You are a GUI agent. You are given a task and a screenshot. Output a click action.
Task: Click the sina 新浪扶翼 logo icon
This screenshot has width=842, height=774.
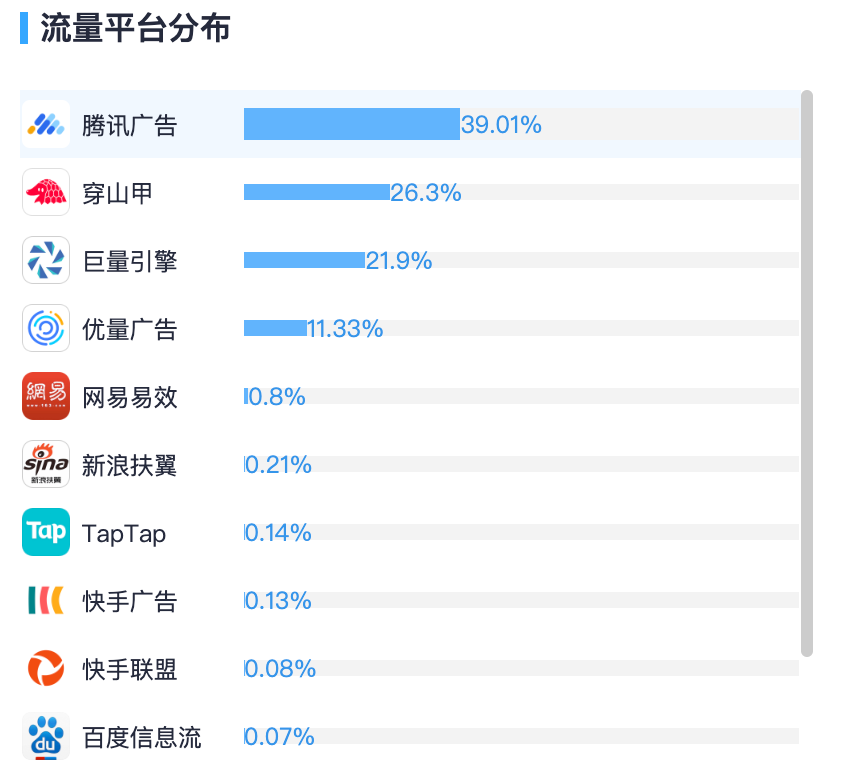click(x=46, y=464)
